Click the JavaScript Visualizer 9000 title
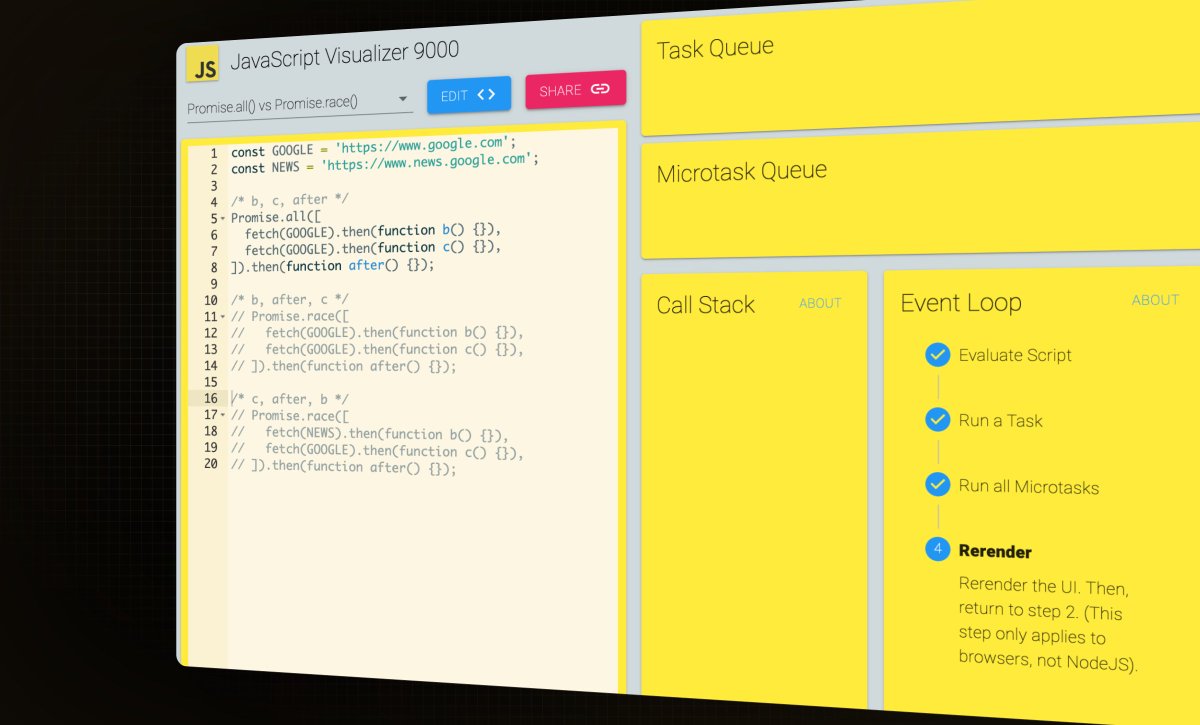Screen dimensions: 1200x725 [x=345, y=55]
